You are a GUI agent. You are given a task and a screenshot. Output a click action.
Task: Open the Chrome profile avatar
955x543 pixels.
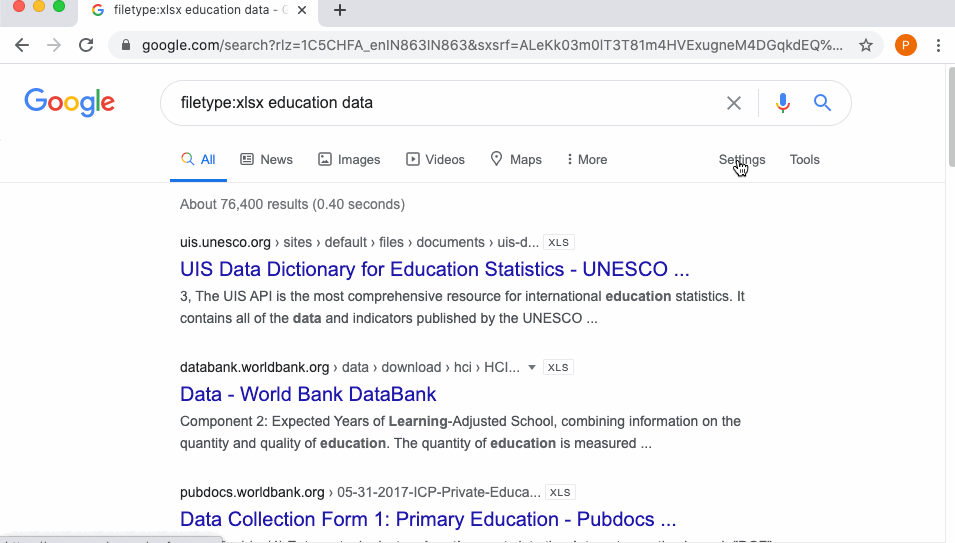pos(905,45)
